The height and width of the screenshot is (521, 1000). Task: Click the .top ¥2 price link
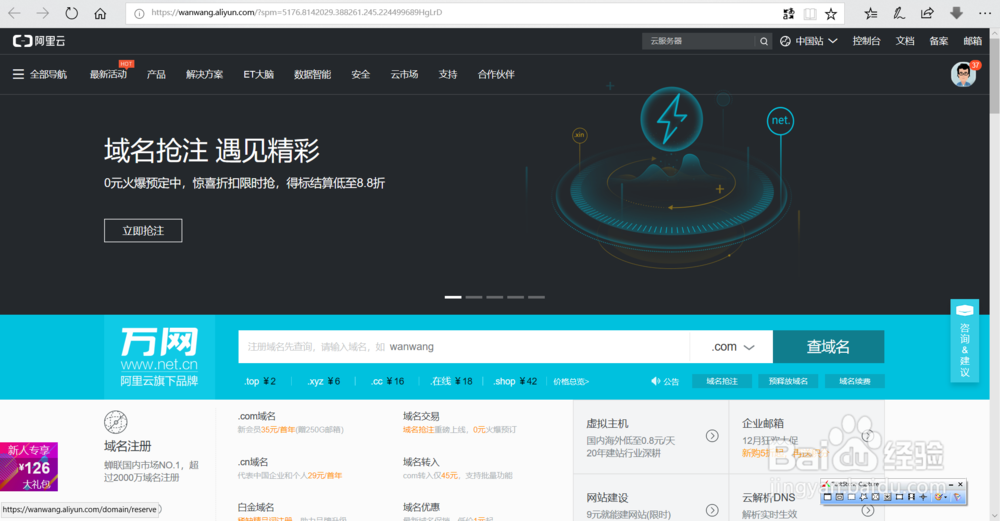point(260,381)
